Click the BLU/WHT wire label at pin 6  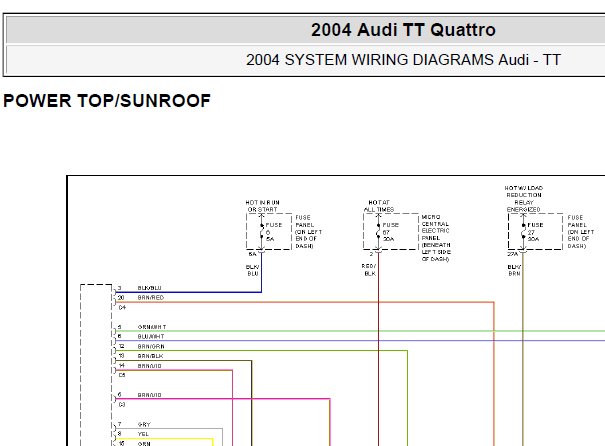[x=151, y=337]
